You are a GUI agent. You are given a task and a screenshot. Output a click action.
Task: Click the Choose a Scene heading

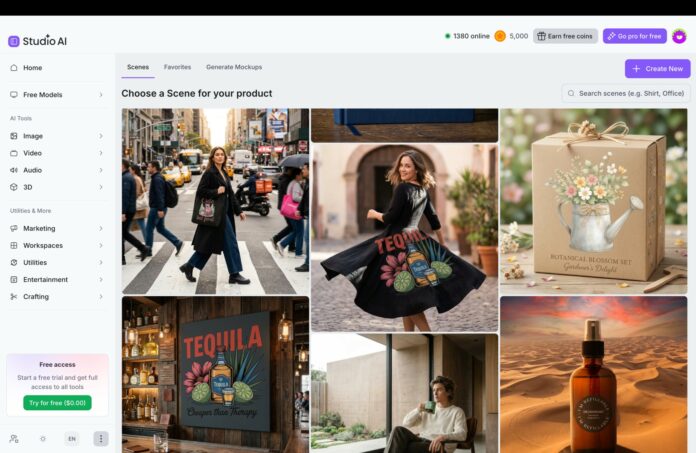[x=197, y=93]
